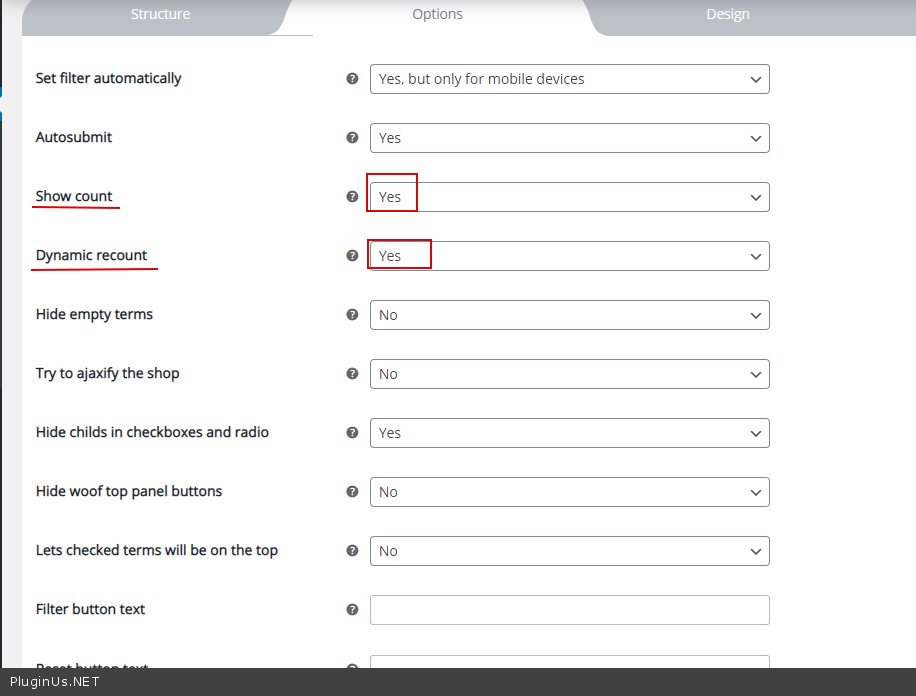Expand the Try to ajaxify the shop dropdown

pos(569,374)
